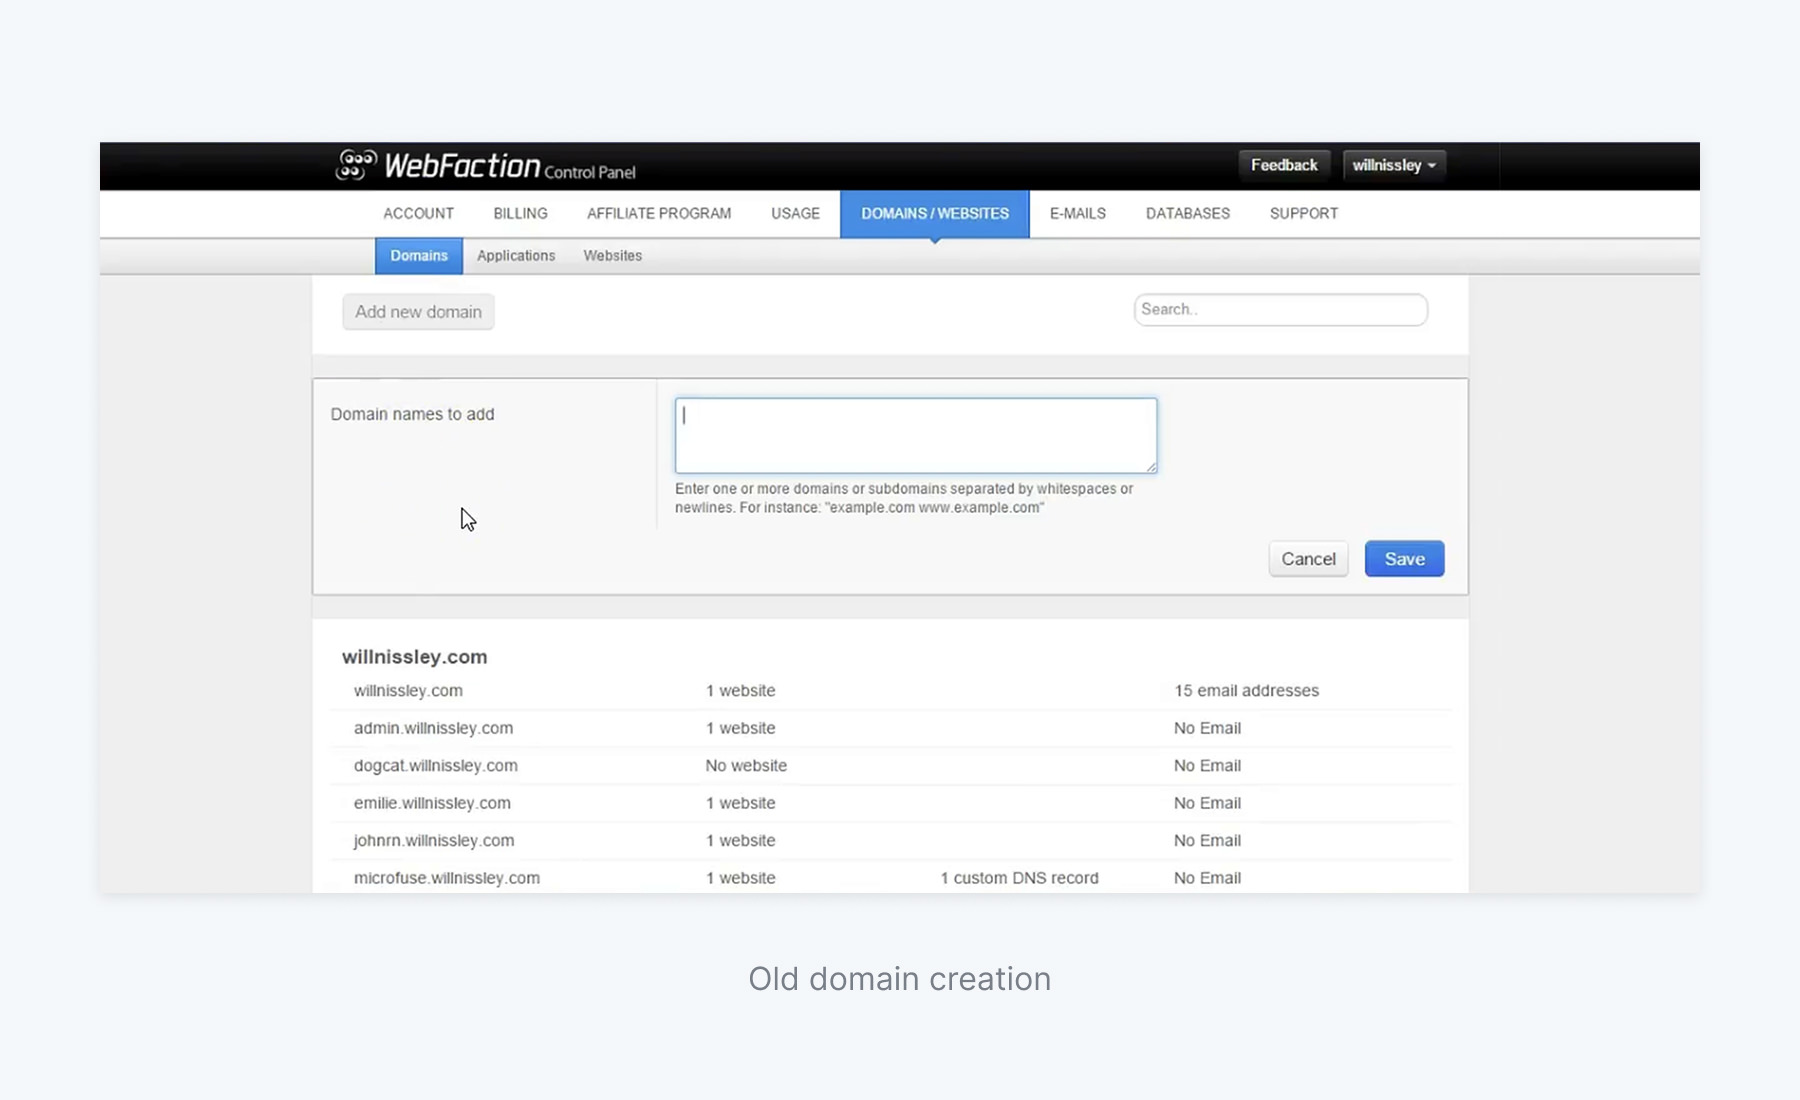Click 1 custom DNS record entry

[x=1019, y=878]
